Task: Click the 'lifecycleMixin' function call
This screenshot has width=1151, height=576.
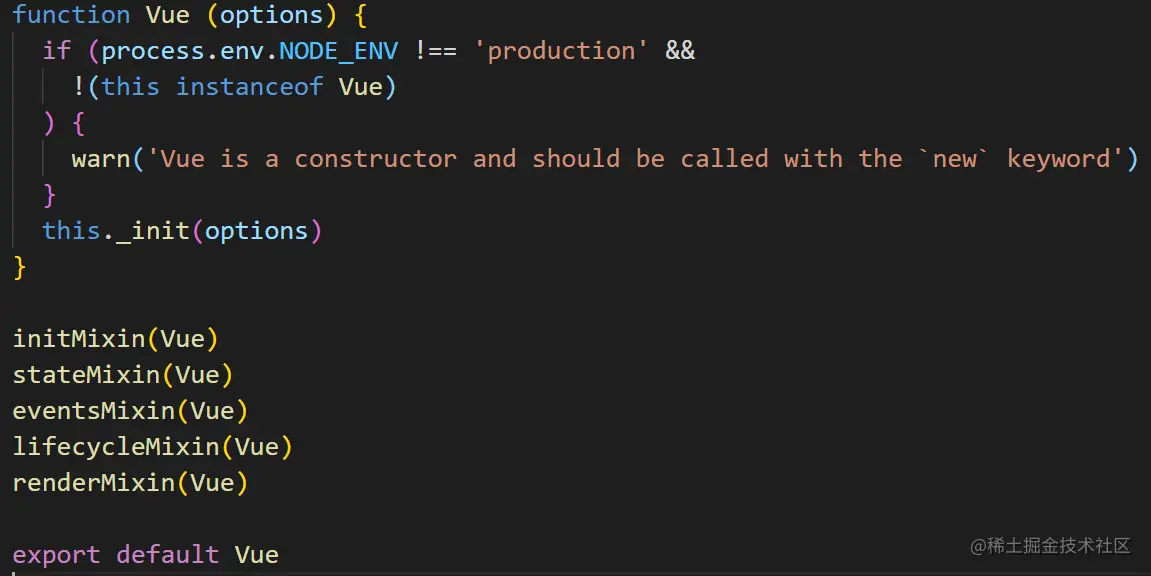Action: pyautogui.click(x=115, y=447)
